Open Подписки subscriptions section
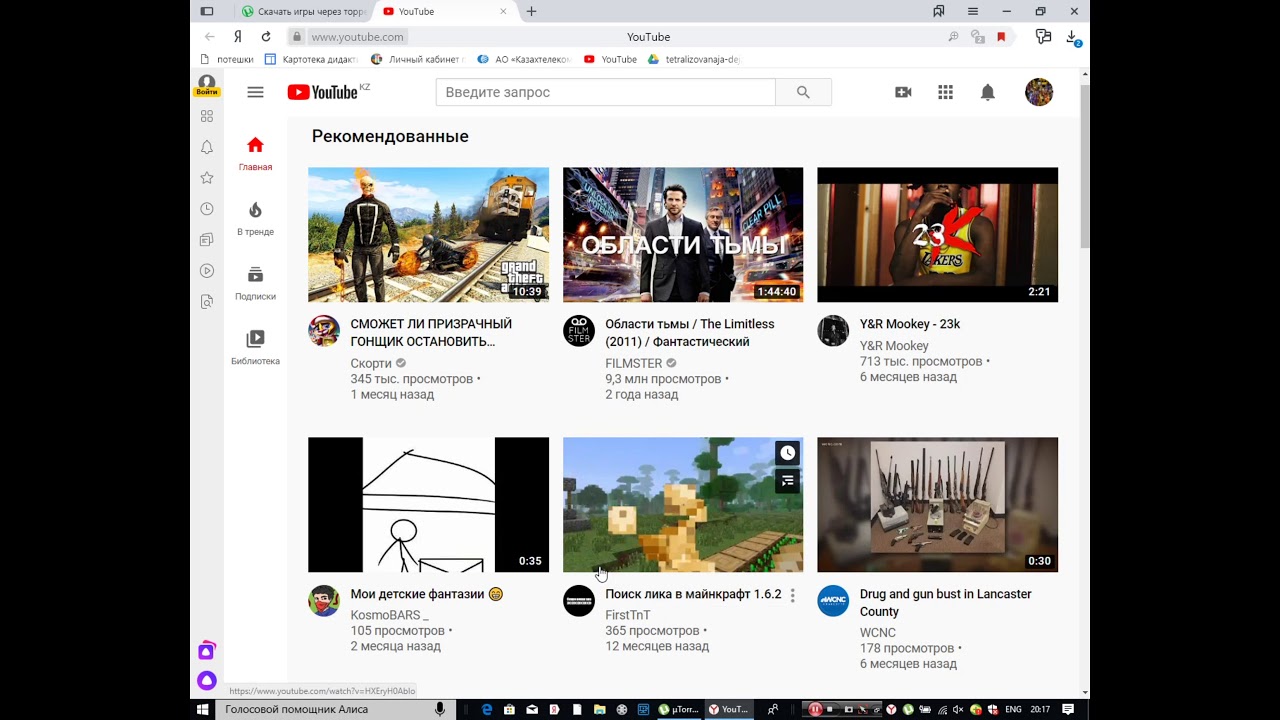The width and height of the screenshot is (1280, 720). pyautogui.click(x=255, y=283)
